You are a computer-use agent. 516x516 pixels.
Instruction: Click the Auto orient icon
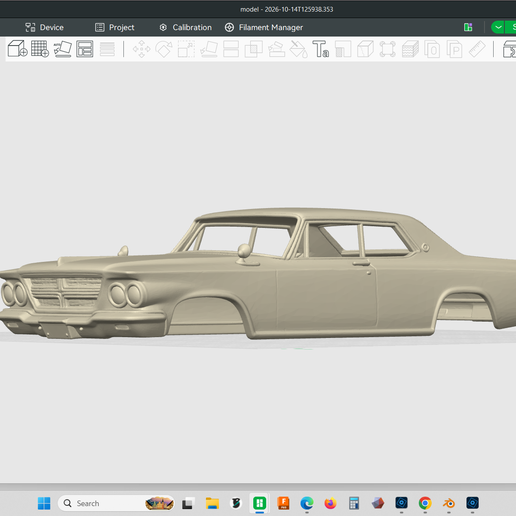[63, 49]
